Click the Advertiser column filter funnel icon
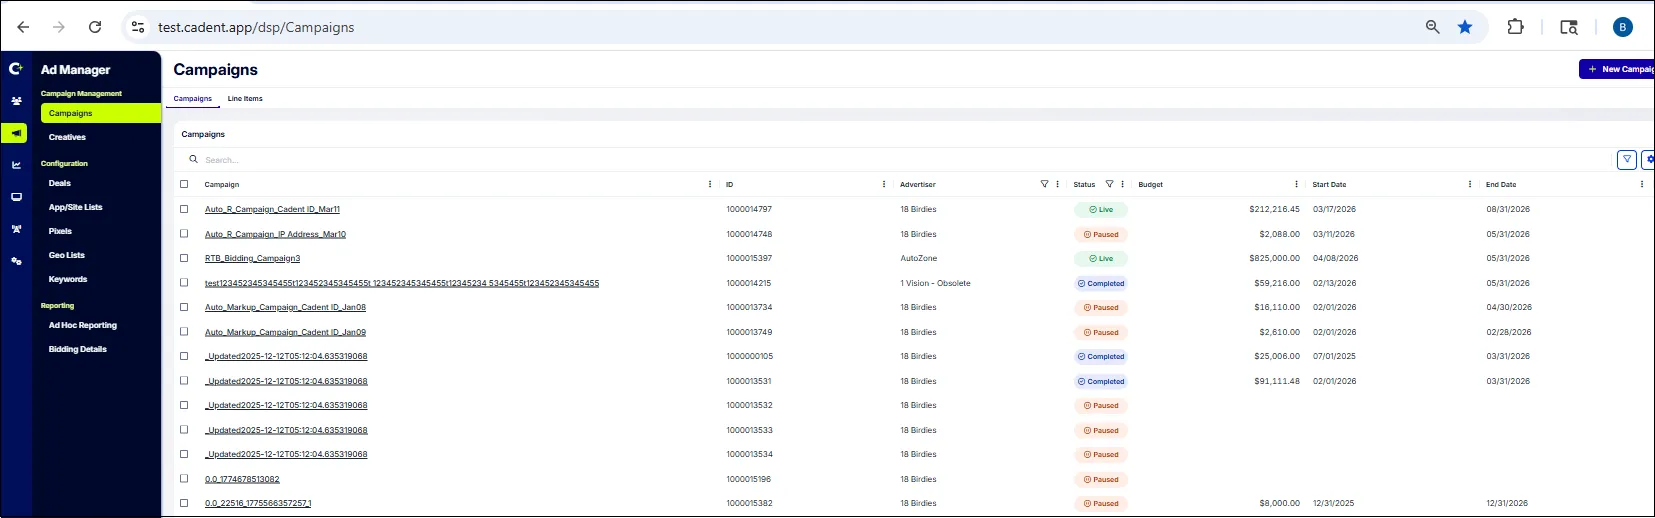This screenshot has width=1655, height=518. pyautogui.click(x=1044, y=184)
